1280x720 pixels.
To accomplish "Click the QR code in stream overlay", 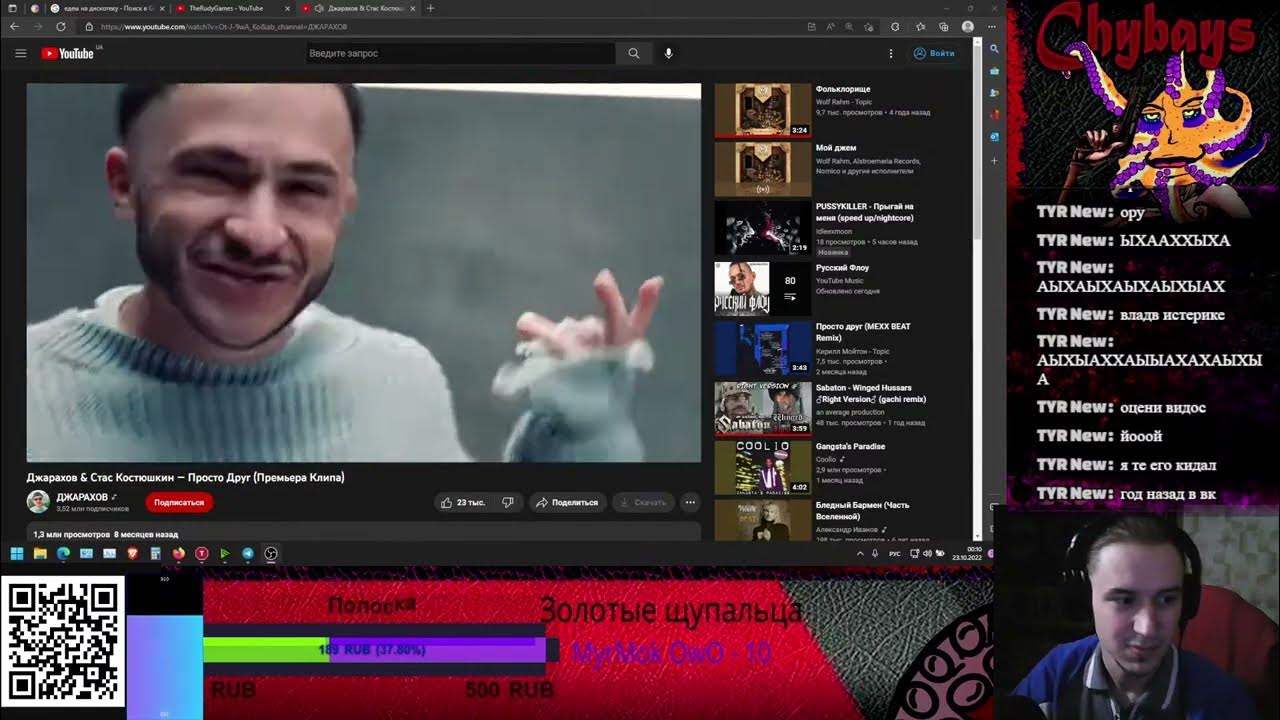I will click(62, 642).
